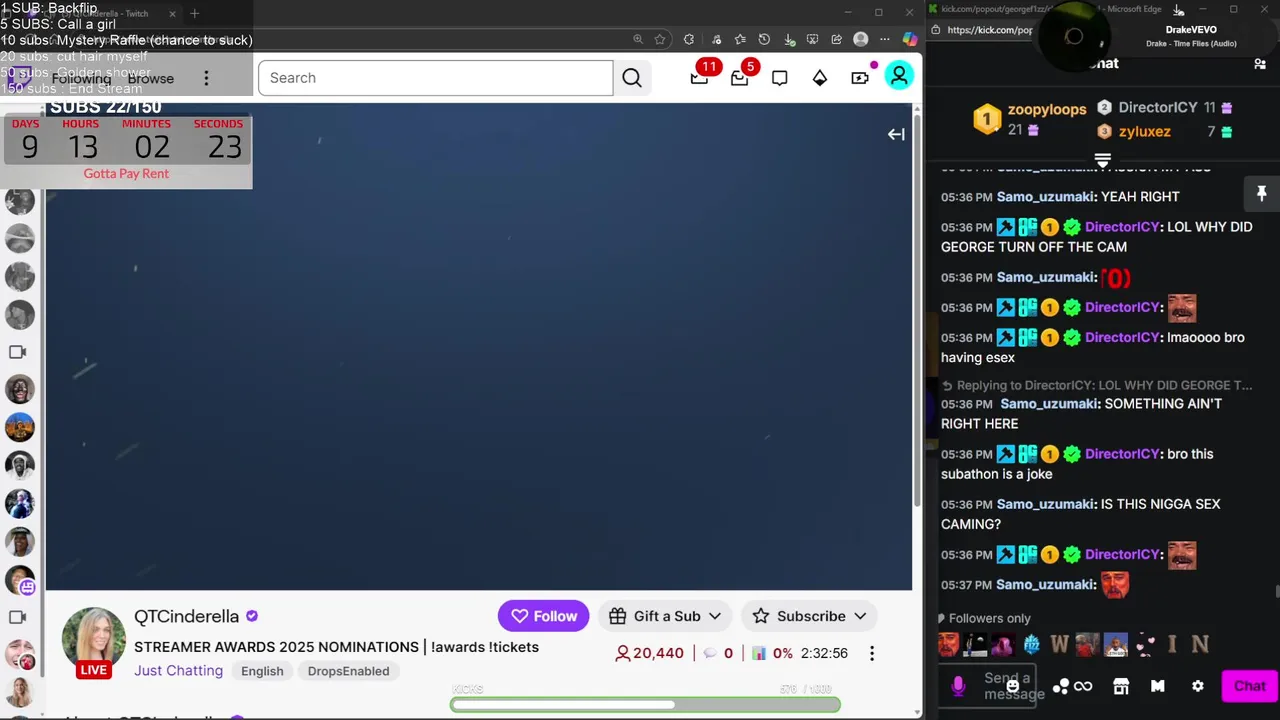Add page to favorites star icon
This screenshot has width=1280, height=720.
pyautogui.click(x=660, y=39)
